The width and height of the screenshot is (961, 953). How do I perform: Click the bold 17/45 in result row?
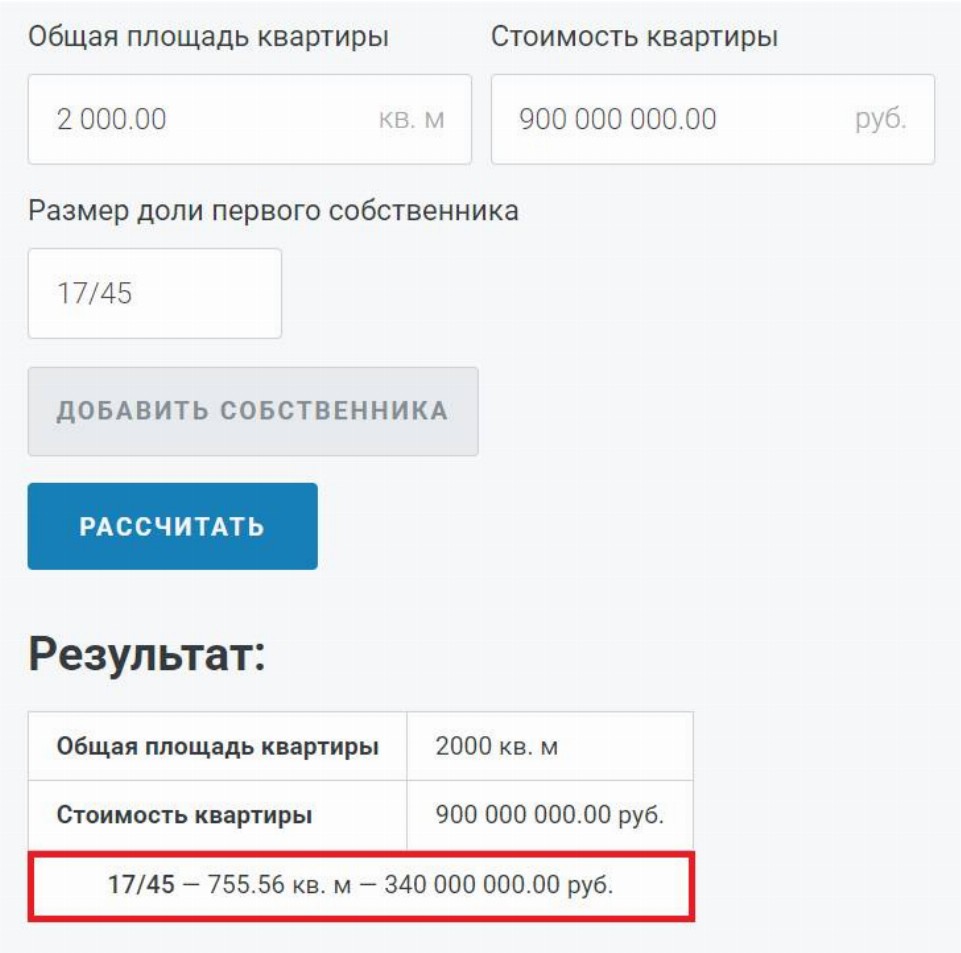coord(141,885)
